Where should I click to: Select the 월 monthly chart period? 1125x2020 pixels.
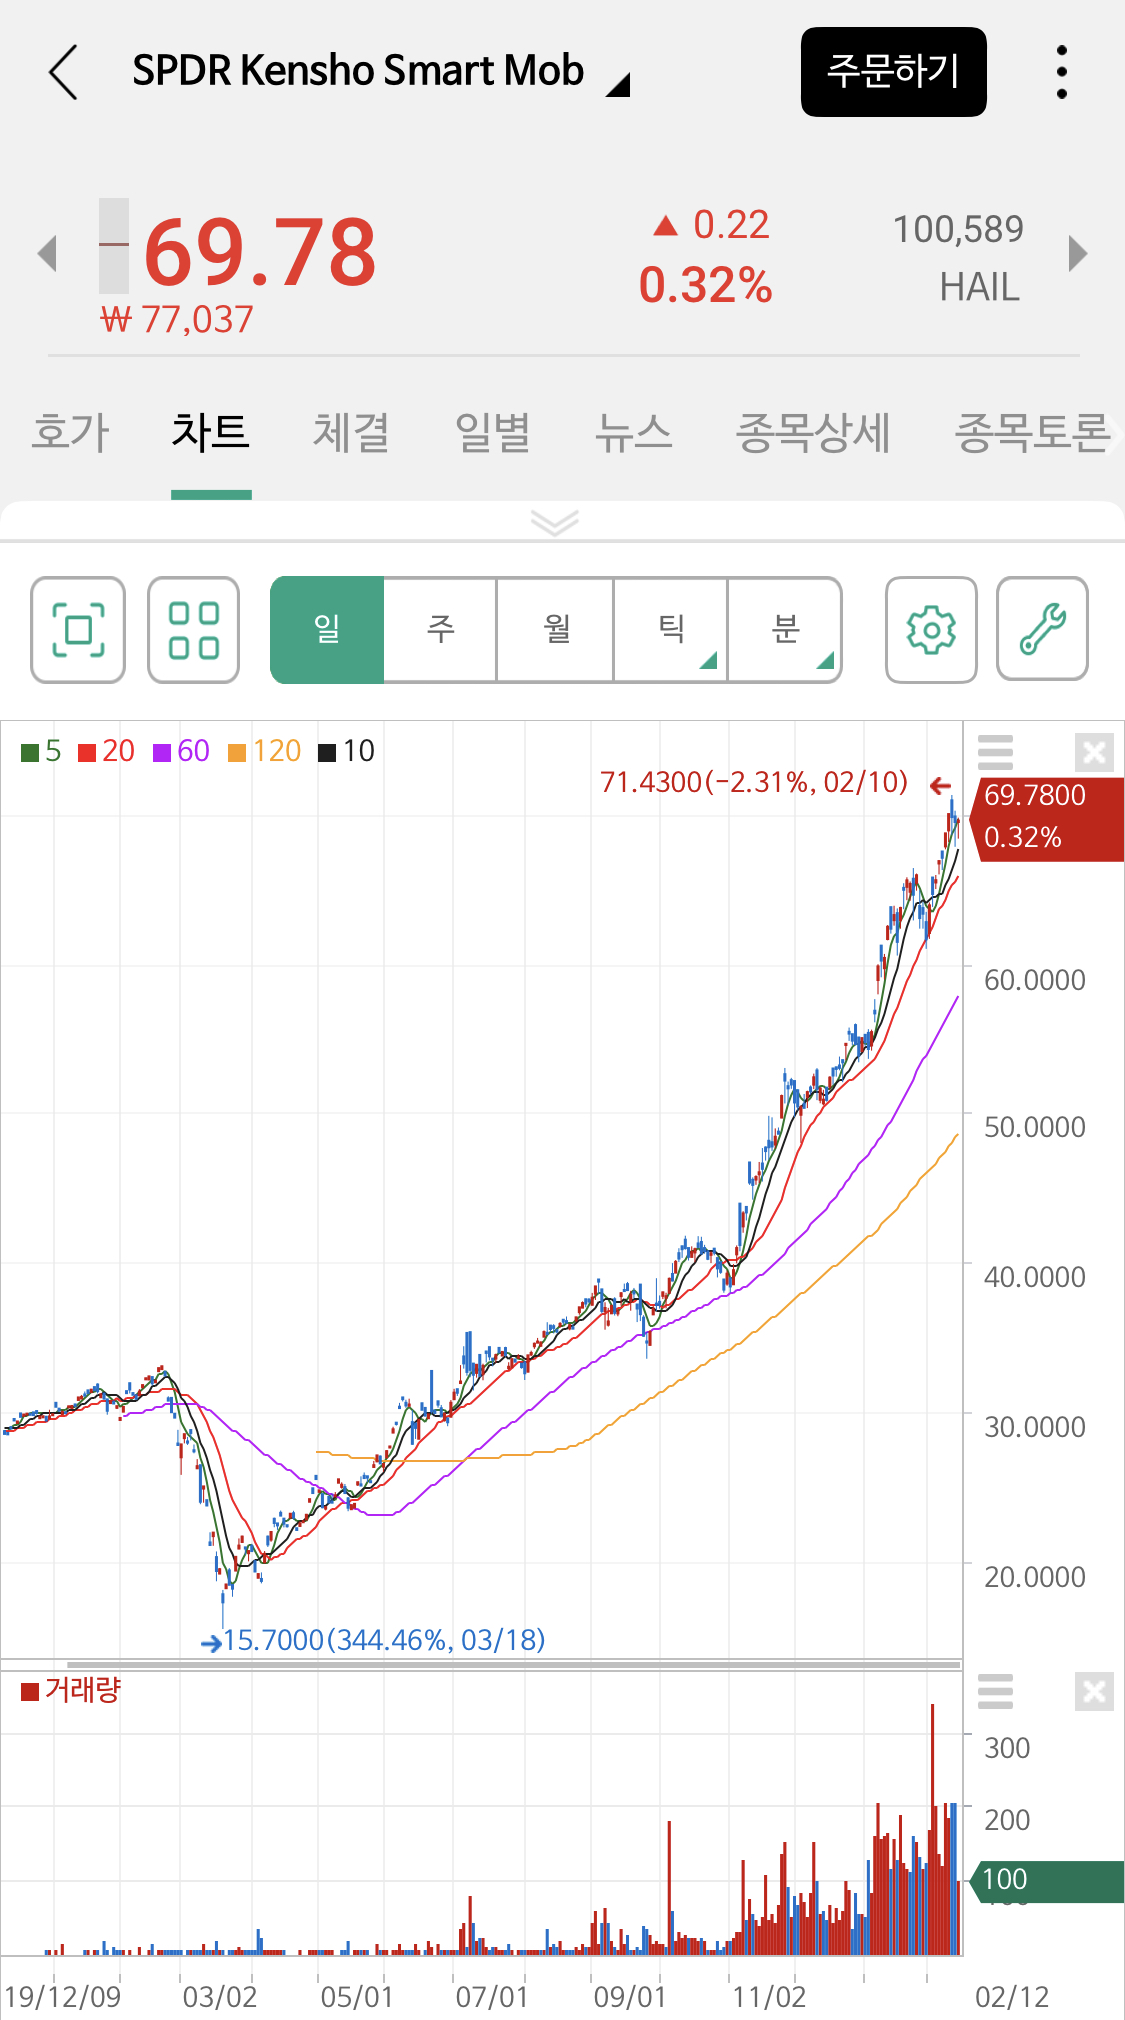(x=555, y=630)
